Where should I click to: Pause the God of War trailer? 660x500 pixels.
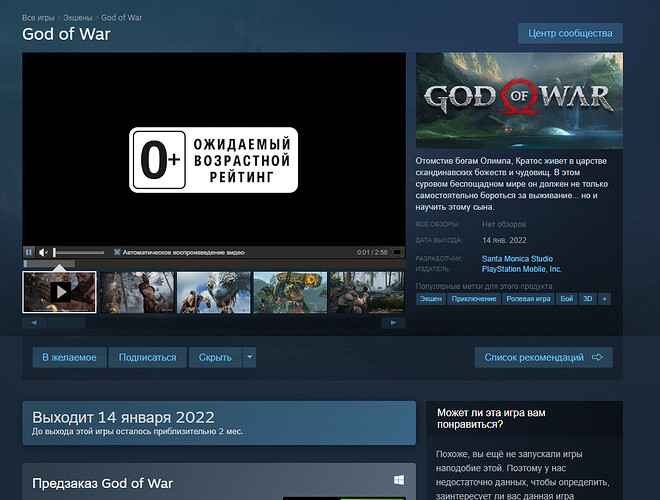[29, 252]
